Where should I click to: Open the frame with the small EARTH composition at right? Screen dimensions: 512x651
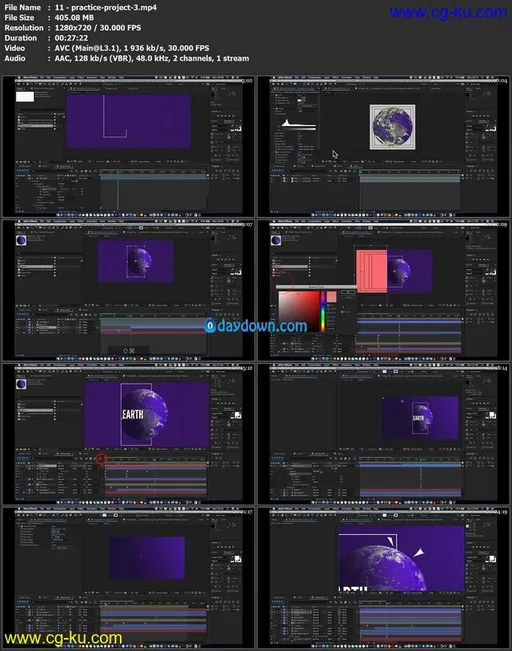click(x=383, y=434)
